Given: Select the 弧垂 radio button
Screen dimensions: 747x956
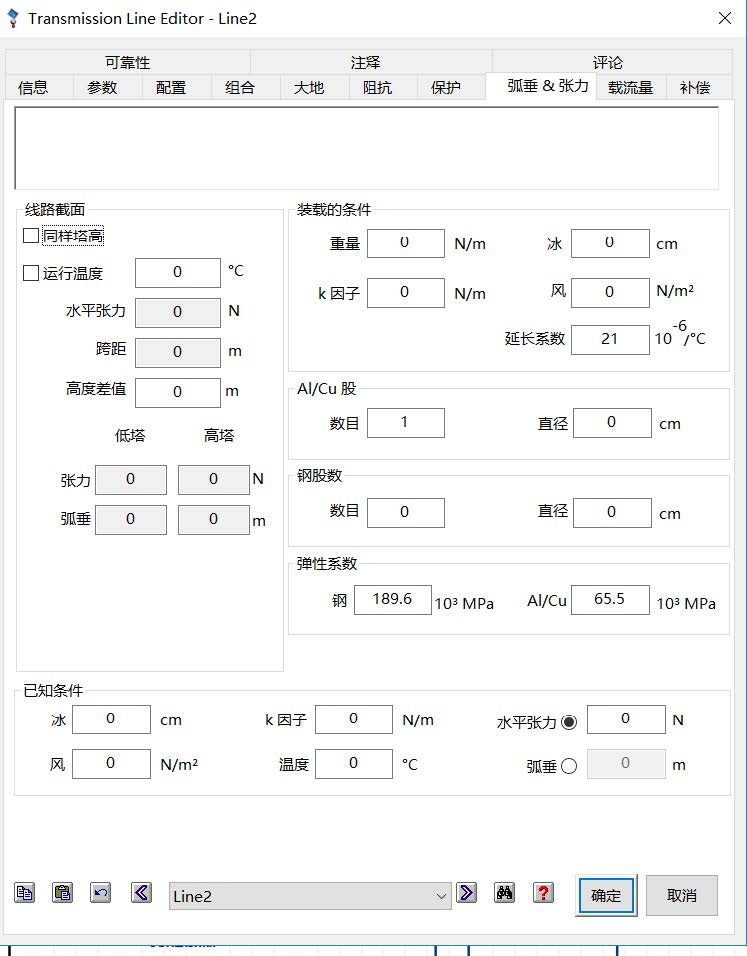Looking at the screenshot, I should (x=569, y=766).
